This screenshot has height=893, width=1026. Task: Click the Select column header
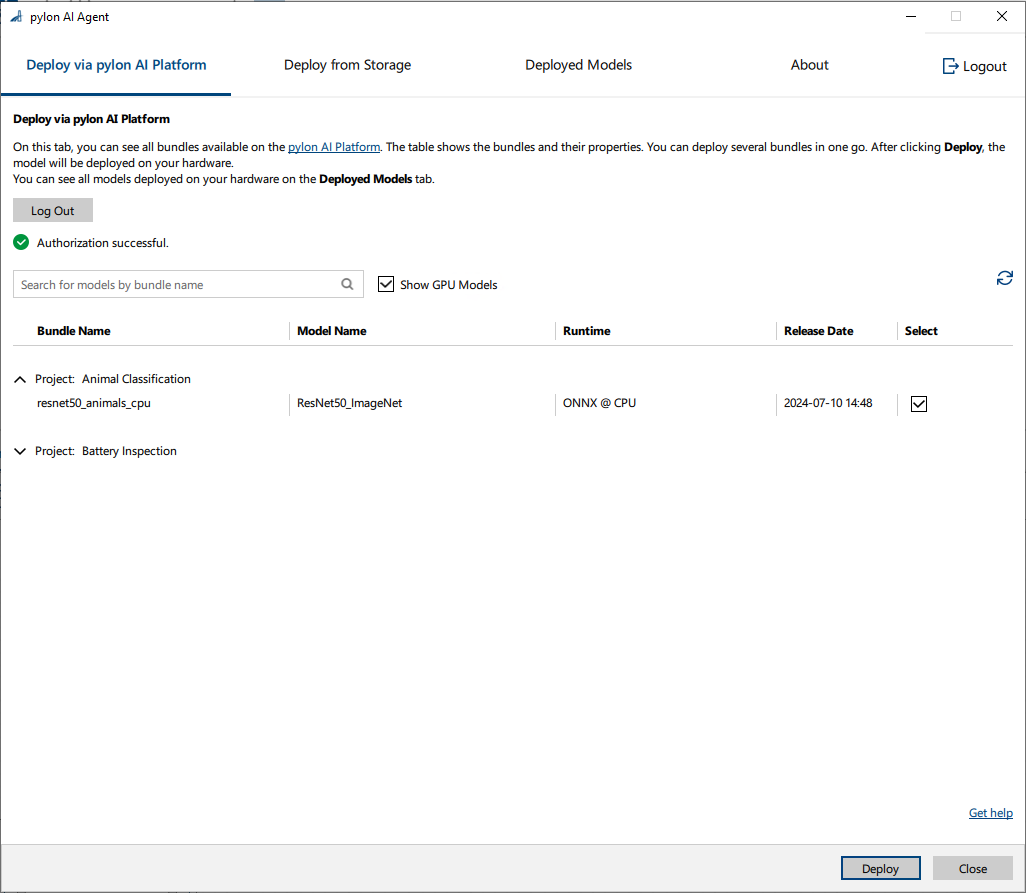[921, 331]
